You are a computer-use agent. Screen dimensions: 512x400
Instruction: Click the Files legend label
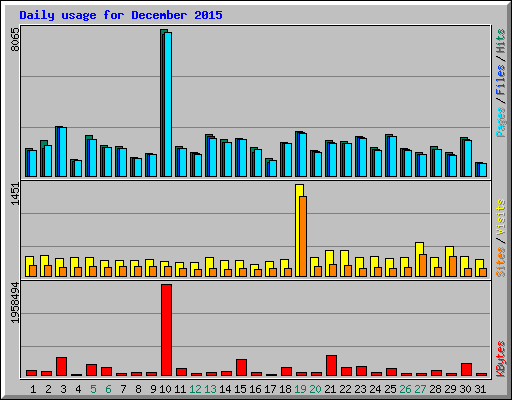click(x=500, y=80)
